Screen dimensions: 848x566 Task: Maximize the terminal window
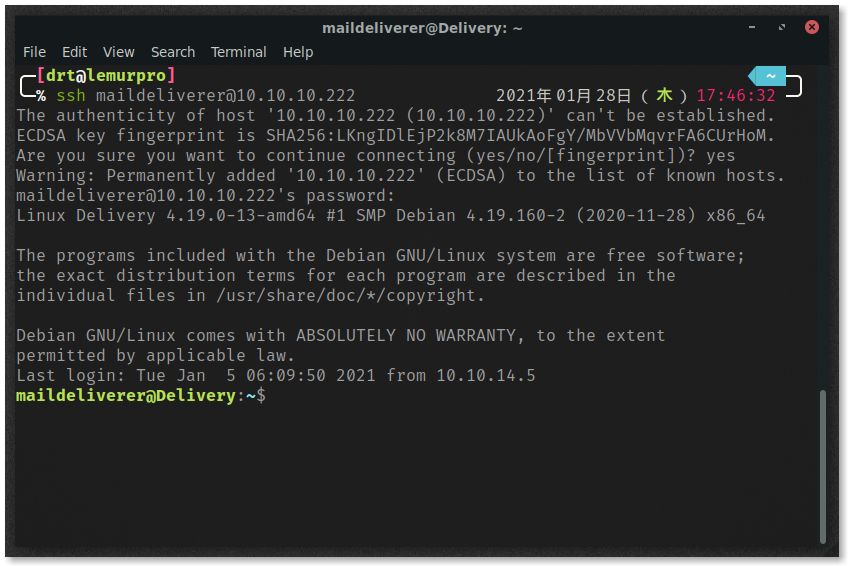click(781, 27)
